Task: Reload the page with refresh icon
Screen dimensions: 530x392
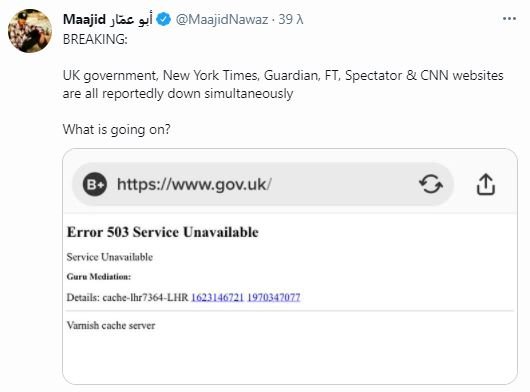Action: pyautogui.click(x=431, y=184)
